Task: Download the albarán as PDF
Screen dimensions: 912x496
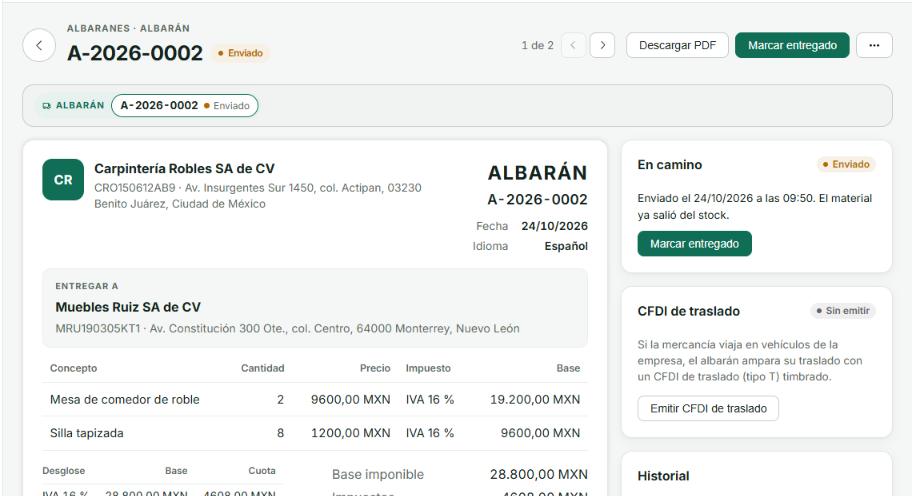Action: pos(677,45)
